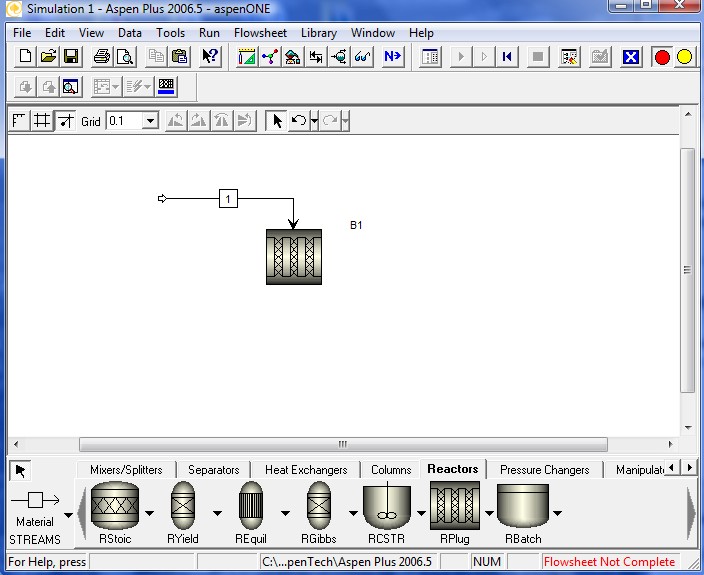Click the Print toolbar icon
The width and height of the screenshot is (704, 575).
click(101, 57)
